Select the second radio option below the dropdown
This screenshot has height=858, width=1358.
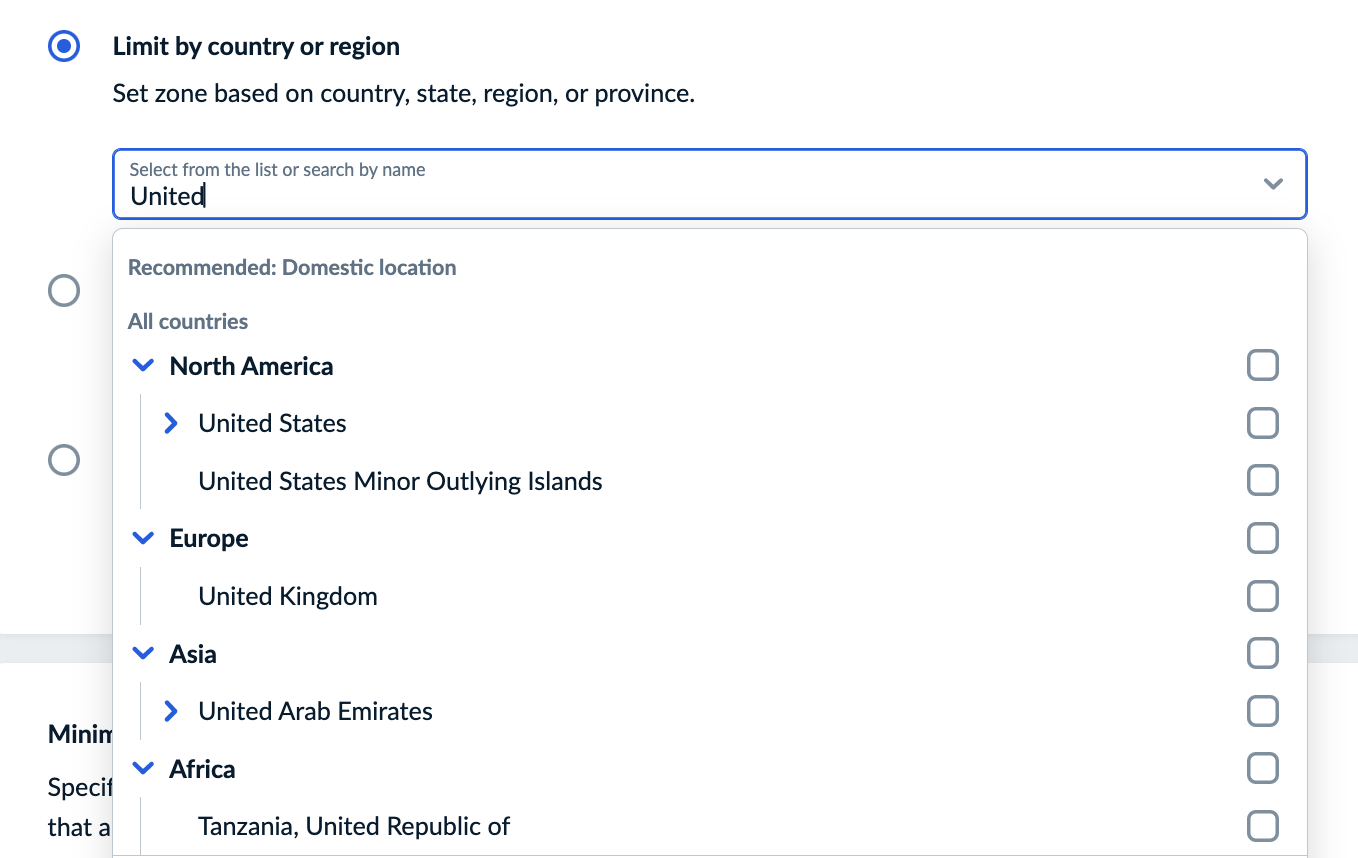coord(63,290)
